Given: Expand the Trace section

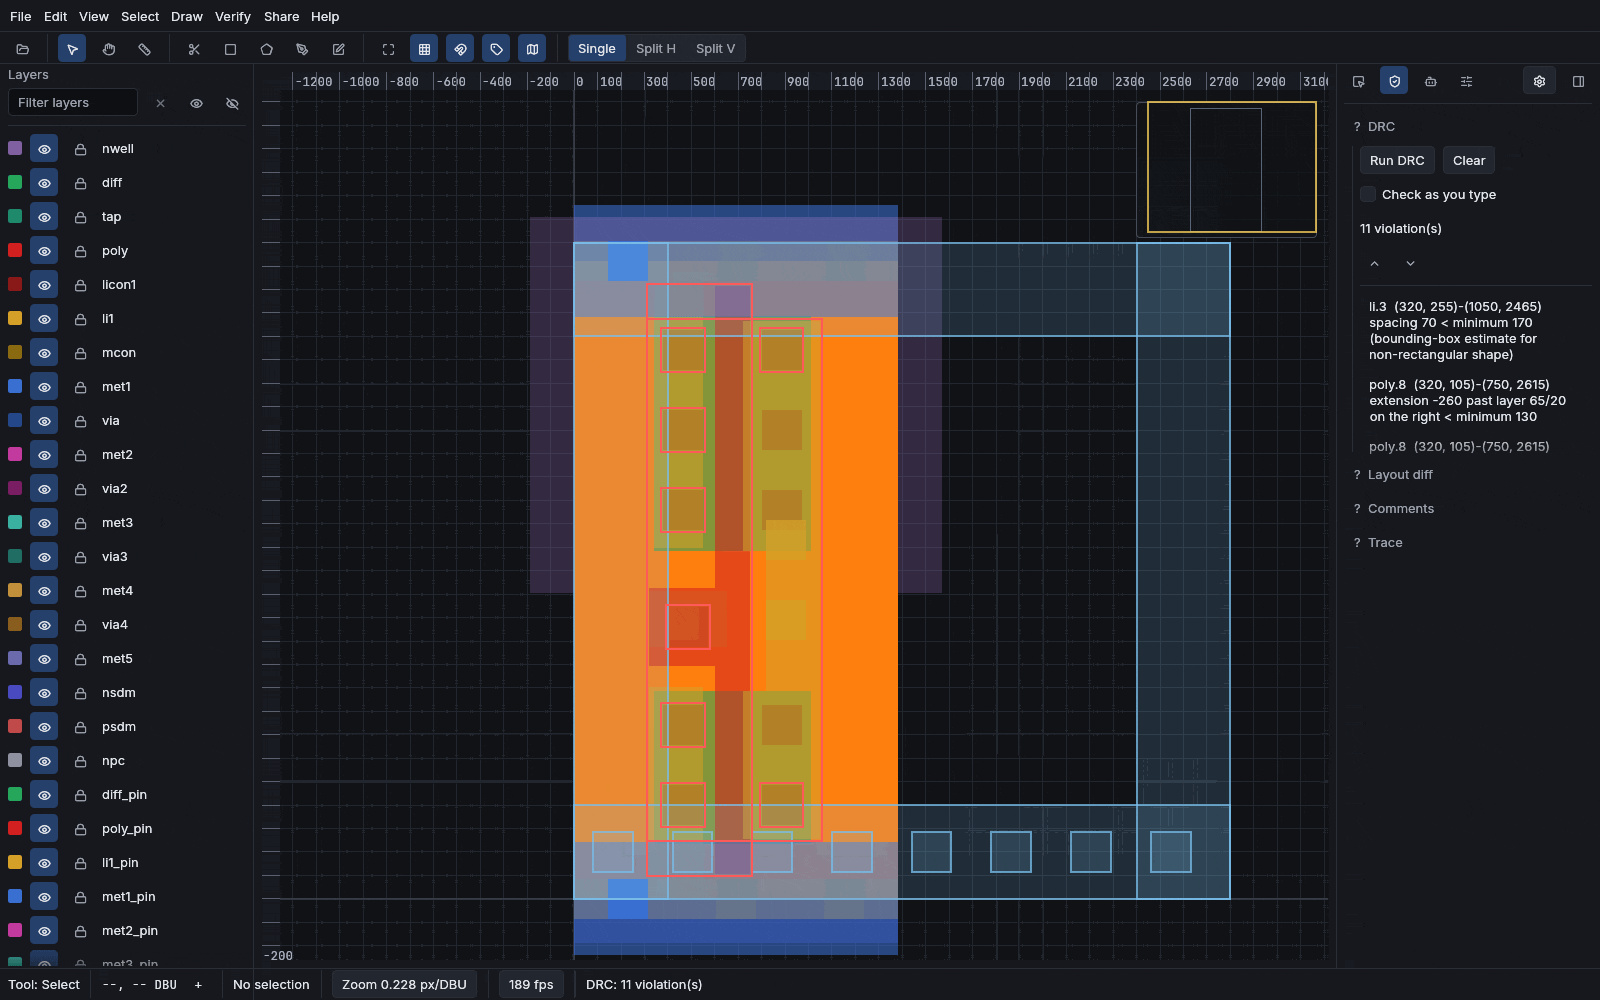Looking at the screenshot, I should pyautogui.click(x=1378, y=543).
